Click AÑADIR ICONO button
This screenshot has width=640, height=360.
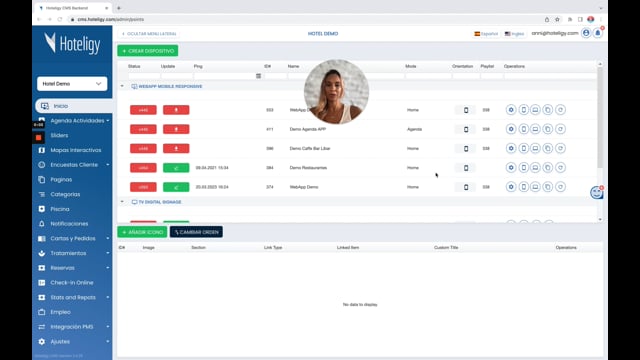pyautogui.click(x=142, y=232)
